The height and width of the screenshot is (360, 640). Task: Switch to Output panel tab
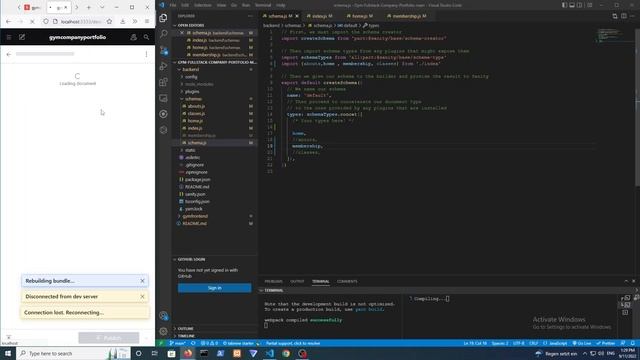[x=297, y=281]
